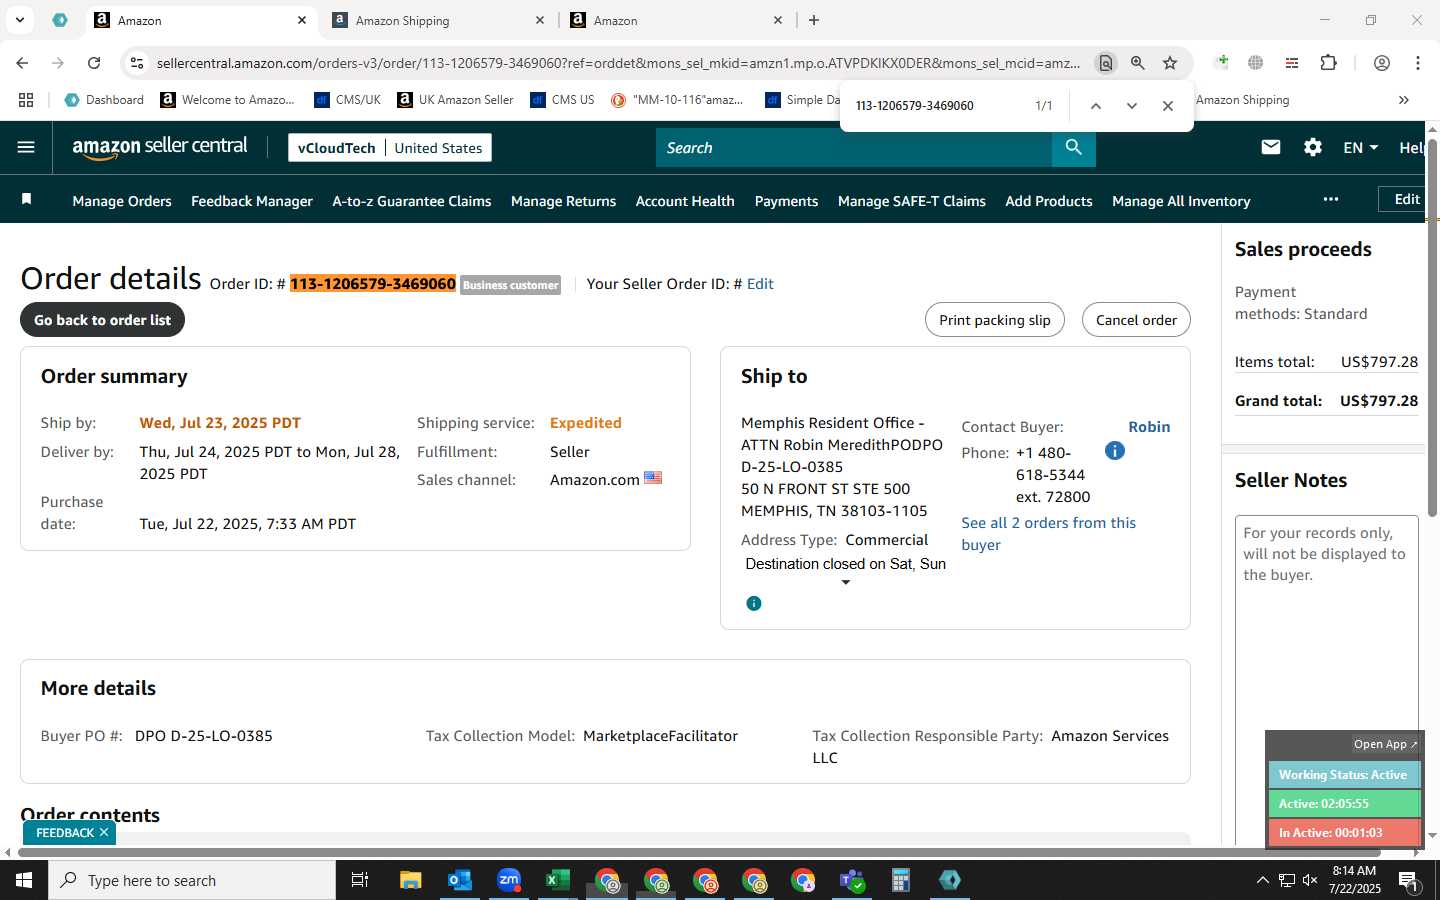The width and height of the screenshot is (1440, 900).
Task: Click Go back to order list
Action: tap(103, 320)
